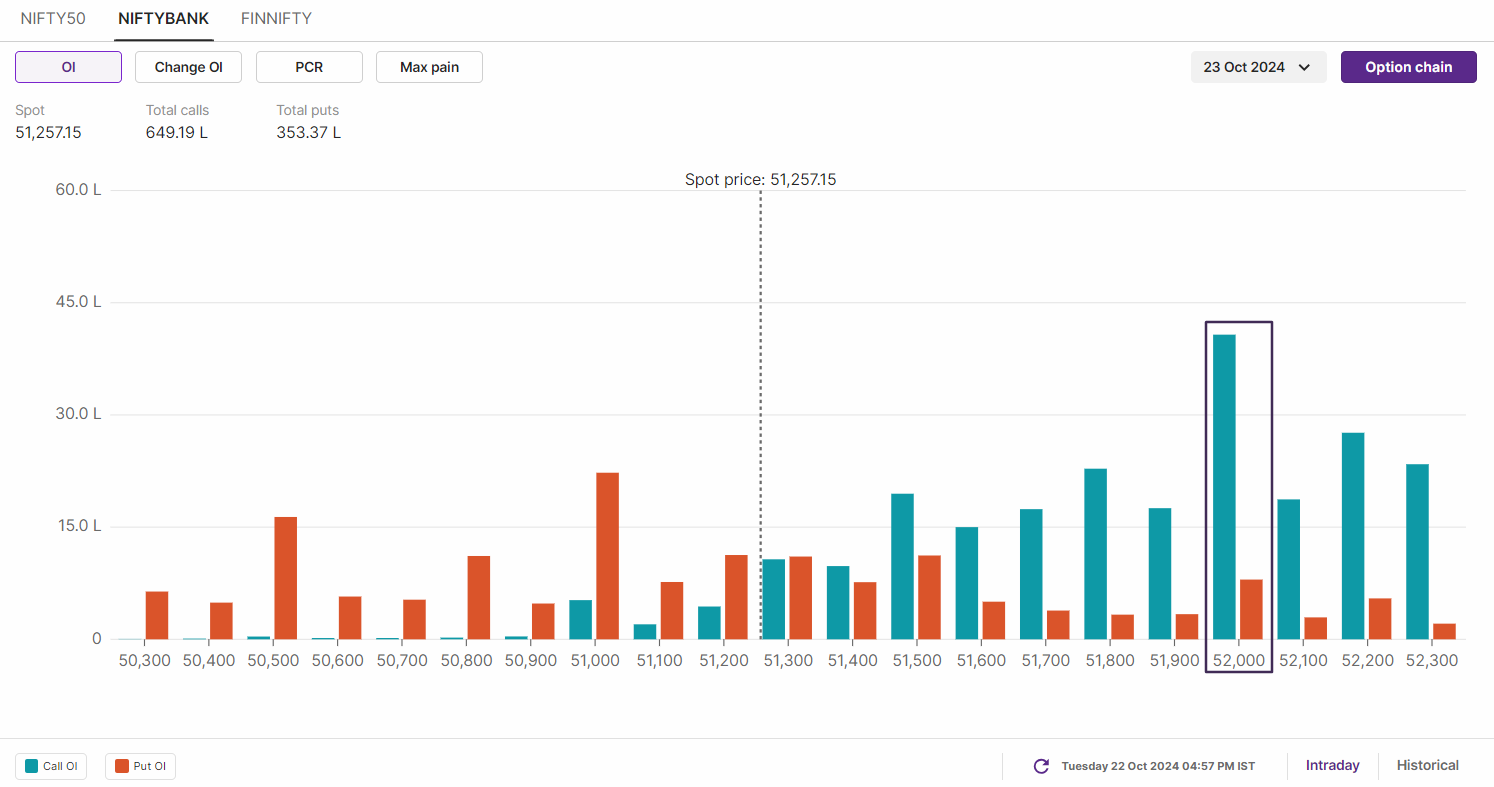Click the 50,300 strike axis label
Image resolution: width=1494 pixels, height=787 pixels.
point(144,661)
